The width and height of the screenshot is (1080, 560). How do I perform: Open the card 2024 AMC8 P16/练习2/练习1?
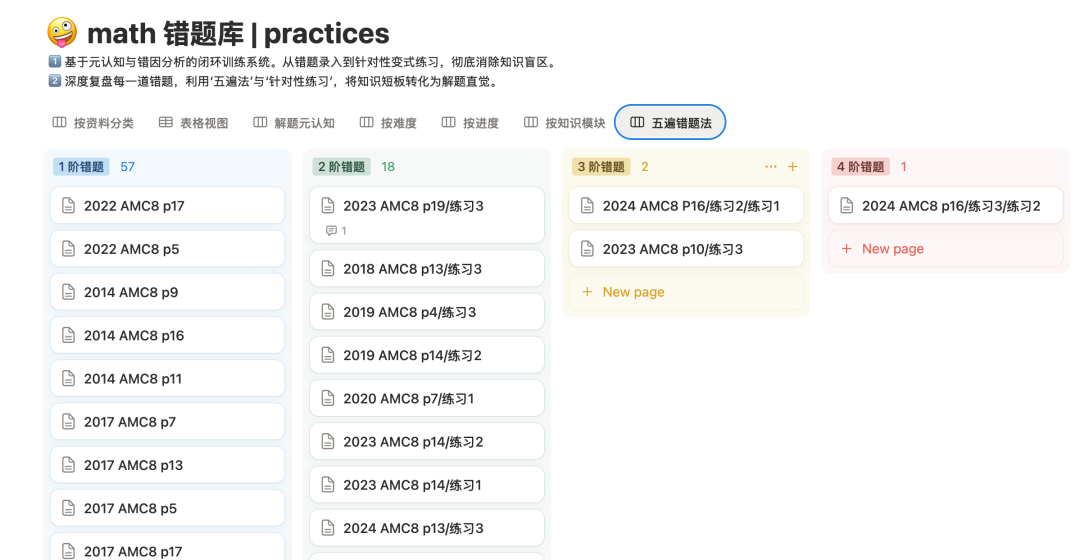point(686,205)
